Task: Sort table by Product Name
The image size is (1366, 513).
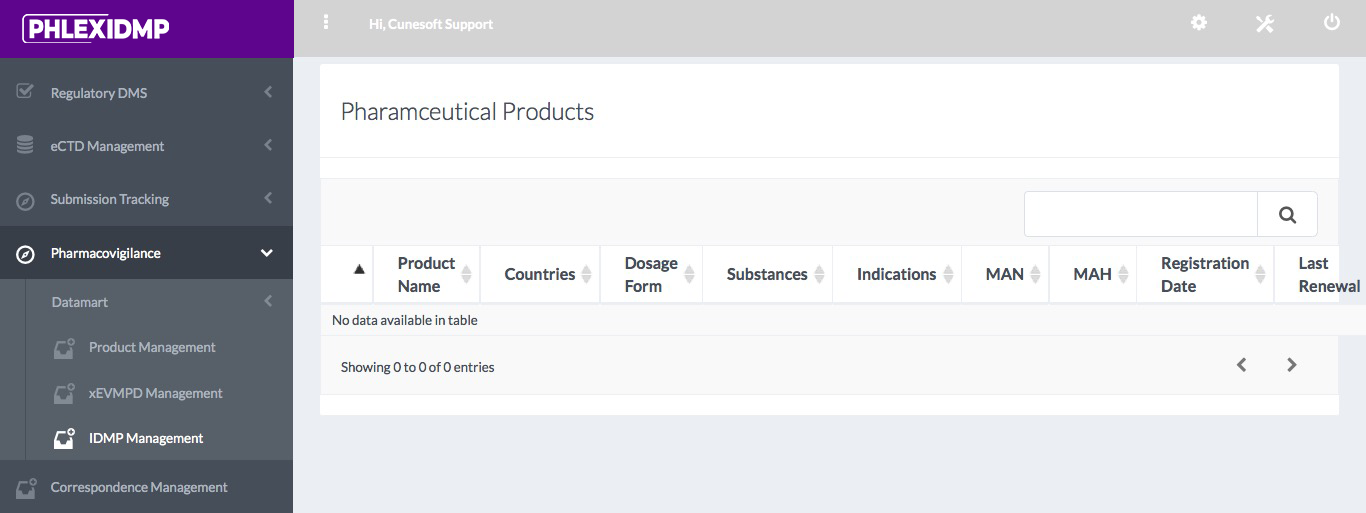Action: (x=427, y=274)
